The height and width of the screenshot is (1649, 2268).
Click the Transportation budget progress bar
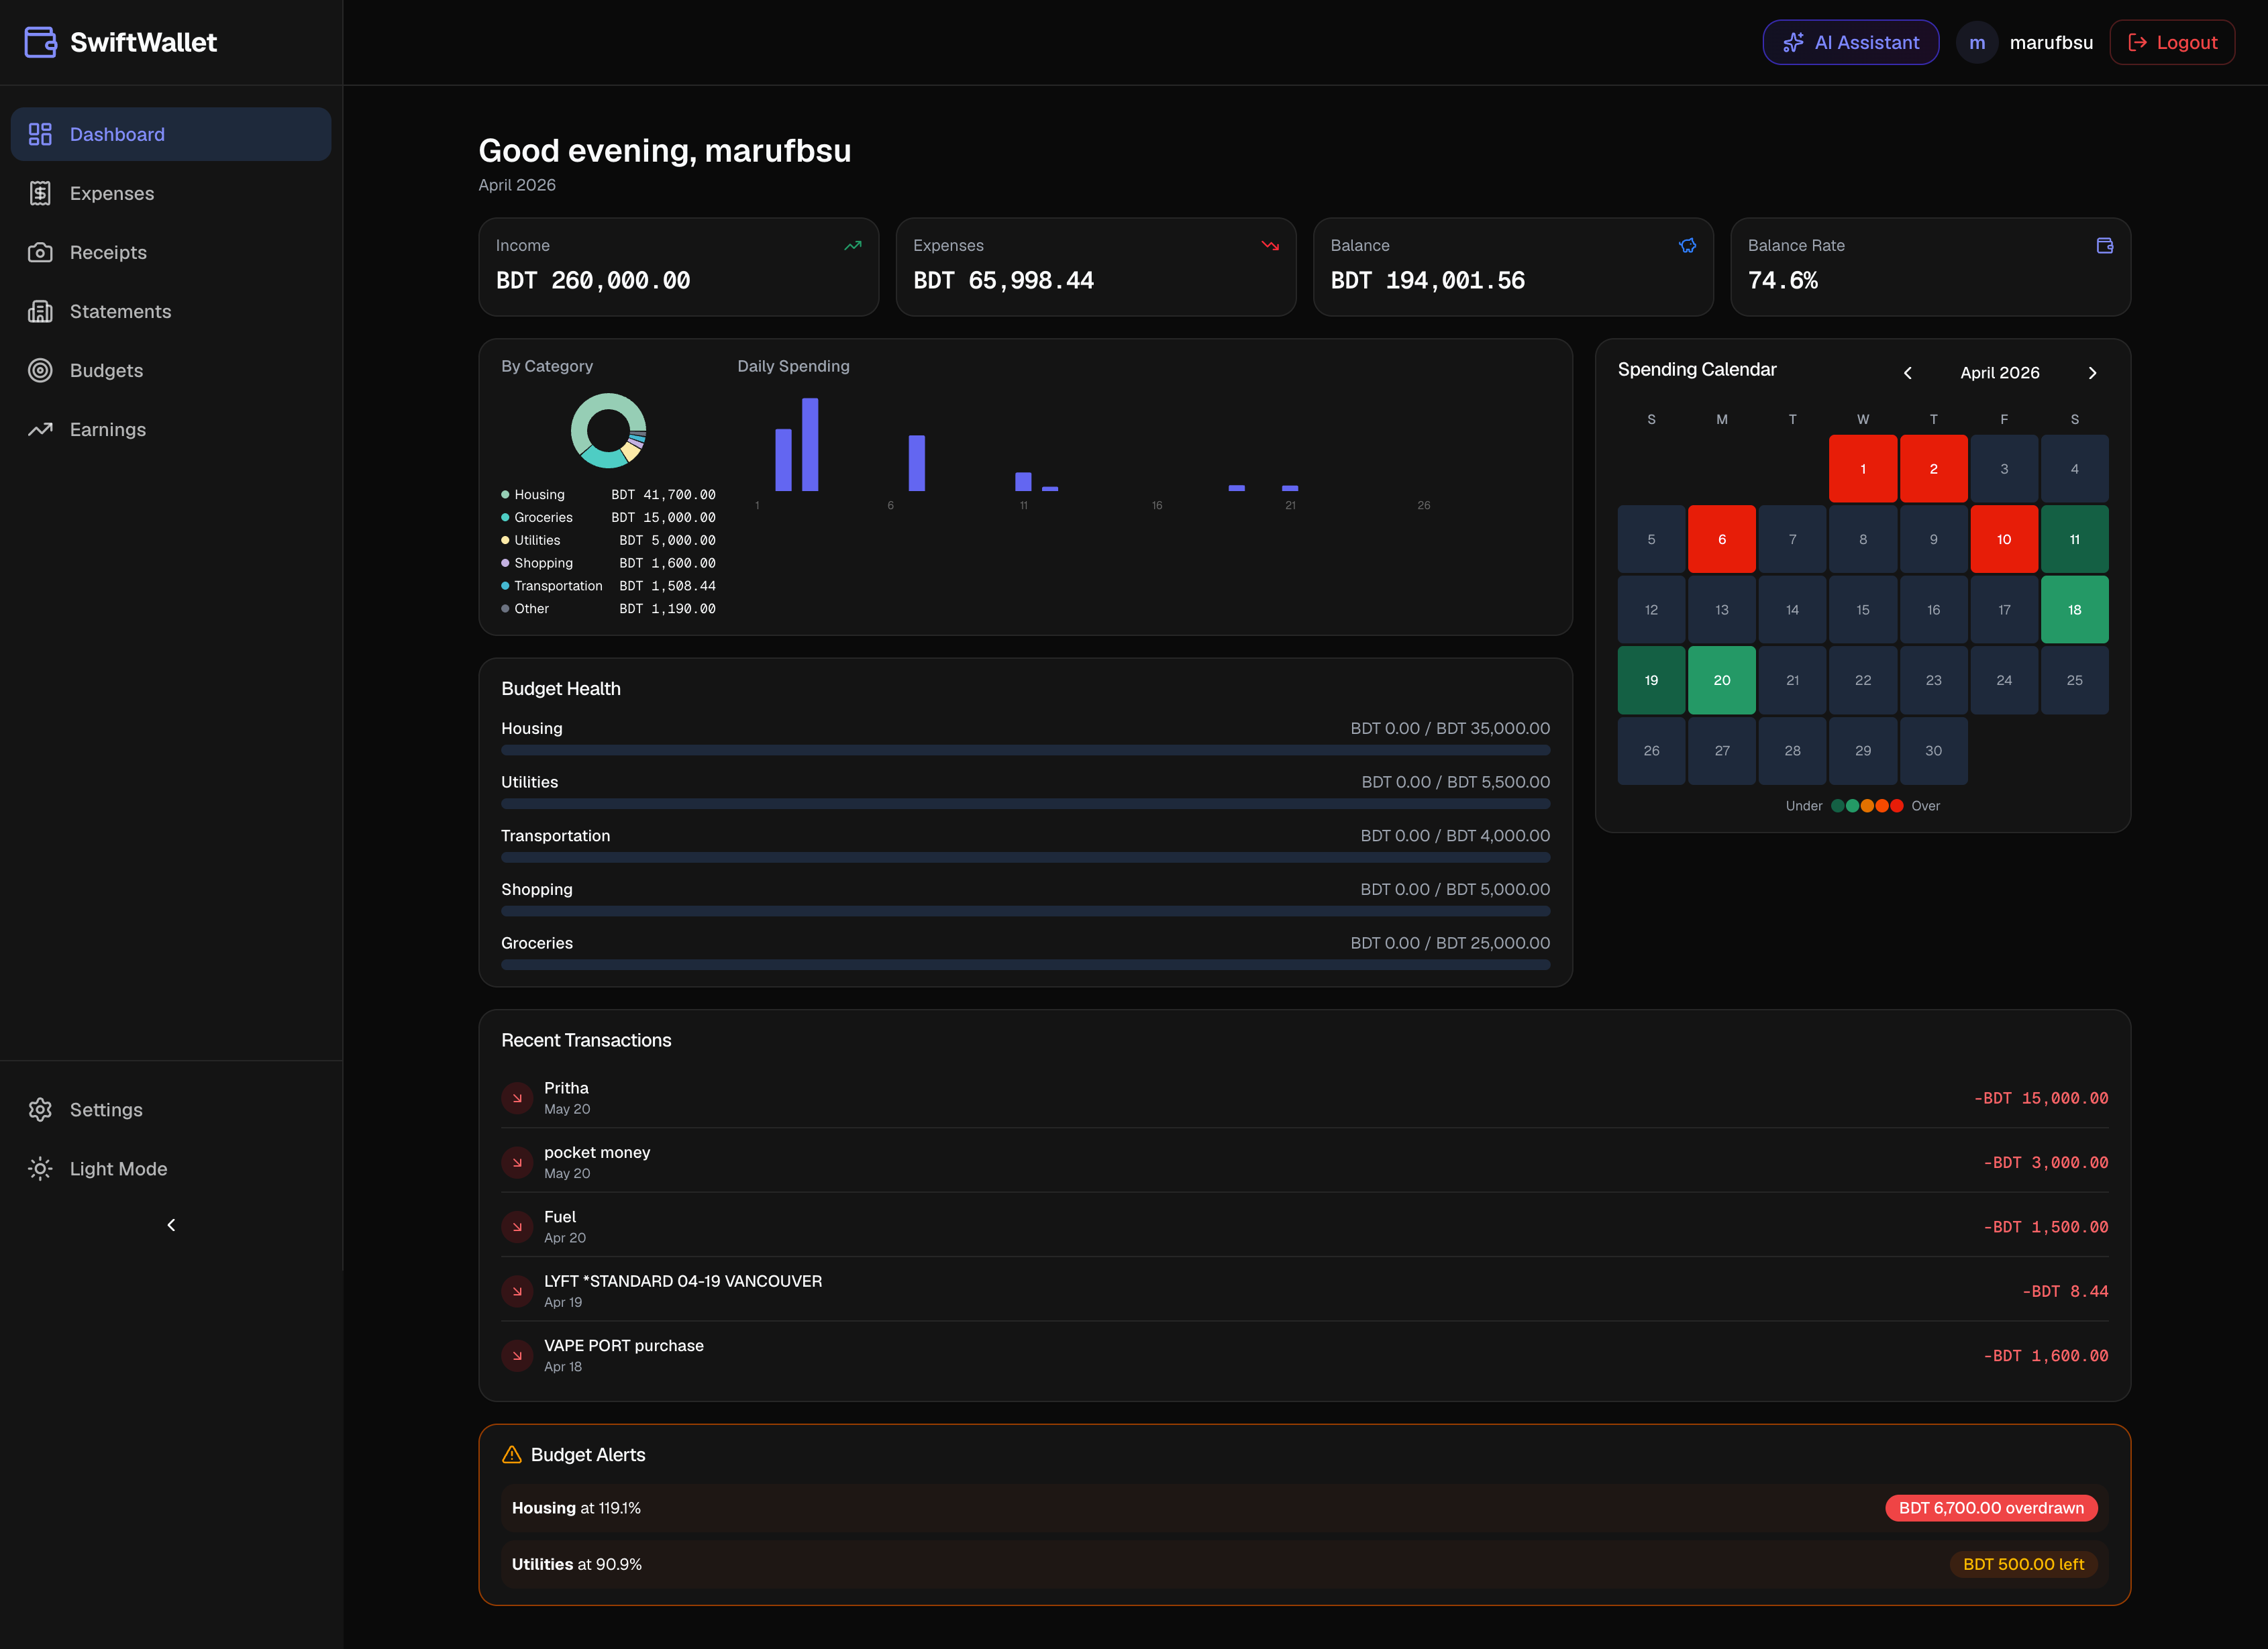[x=1025, y=858]
